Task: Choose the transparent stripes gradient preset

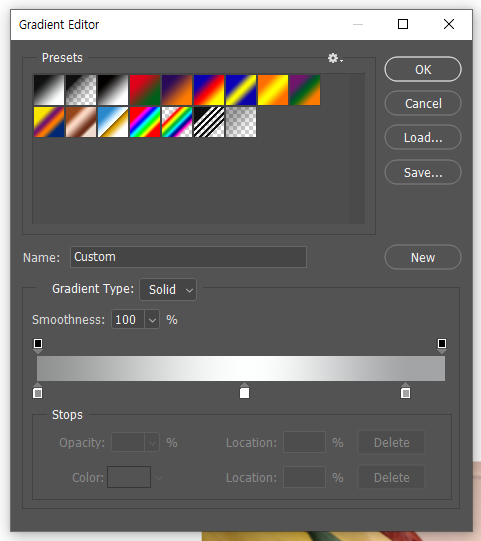Action: pos(209,122)
